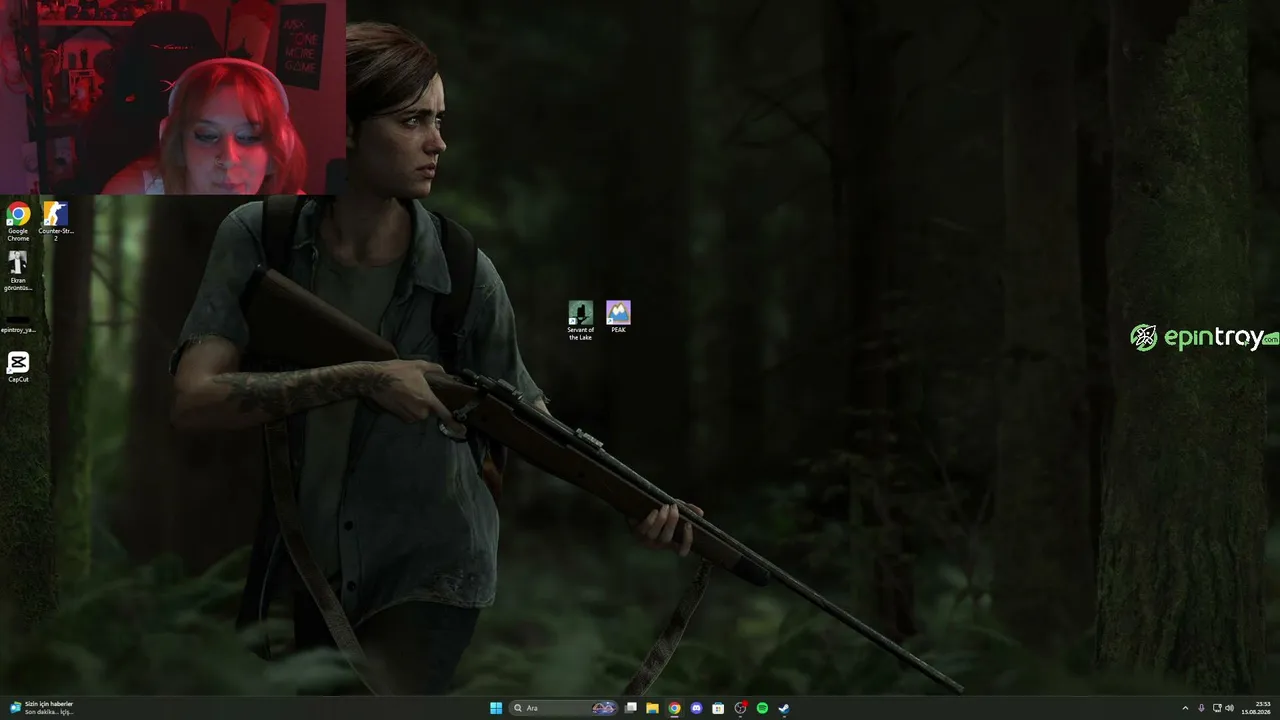This screenshot has width=1280, height=720.
Task: Open the volume speaker tray icon
Action: click(x=1230, y=708)
